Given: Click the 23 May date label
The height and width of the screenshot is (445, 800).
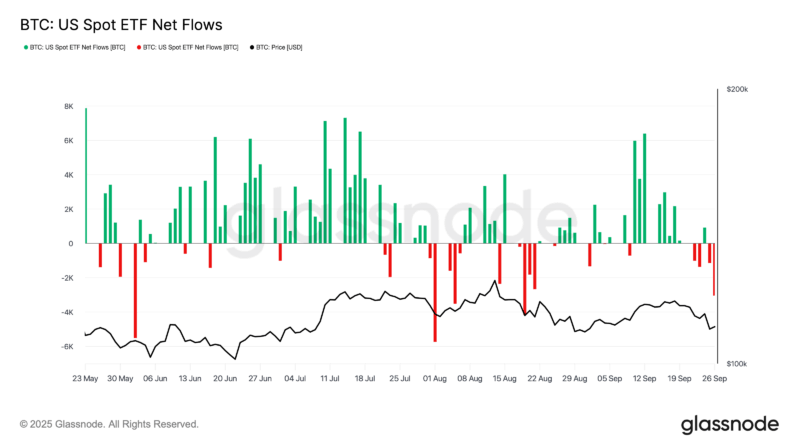Looking at the screenshot, I should [85, 380].
